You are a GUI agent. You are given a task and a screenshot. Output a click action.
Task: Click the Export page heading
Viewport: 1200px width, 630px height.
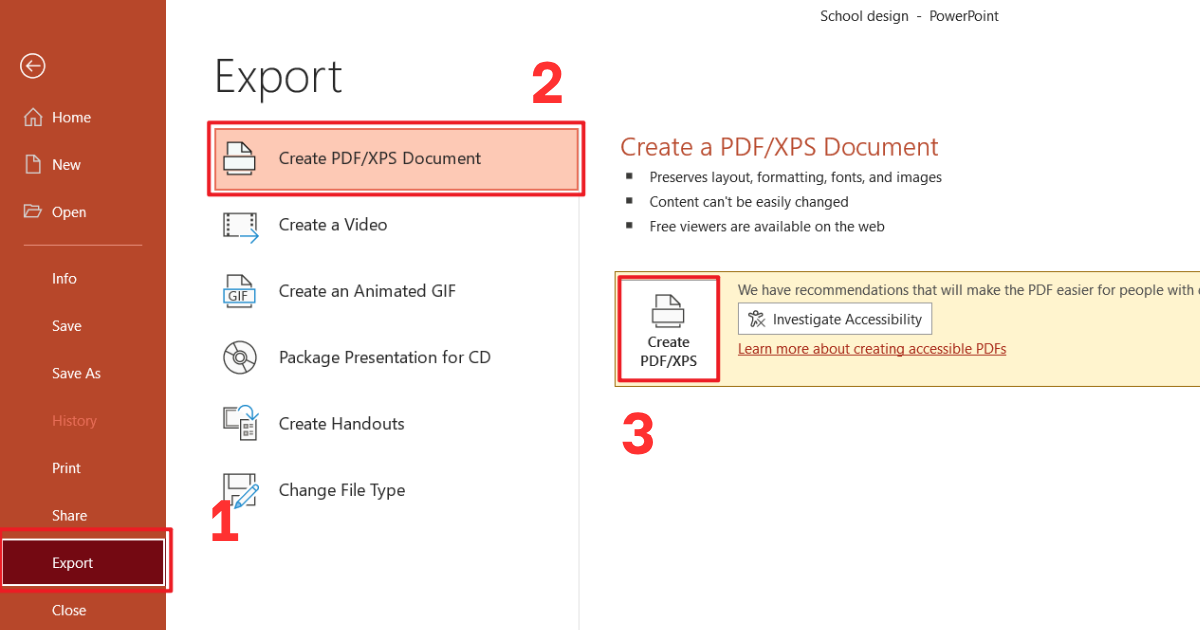[278, 77]
